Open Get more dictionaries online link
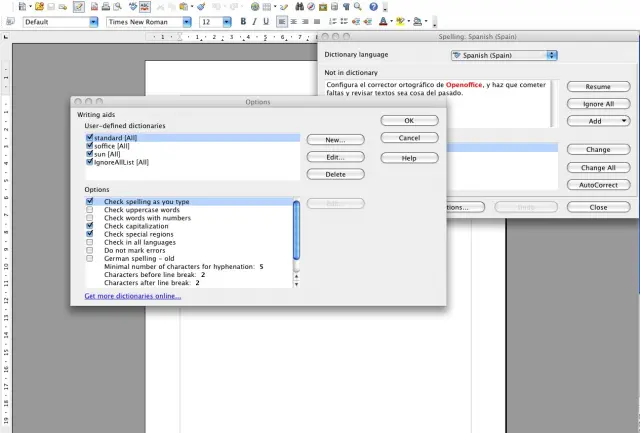Image resolution: width=640 pixels, height=433 pixels. tap(133, 296)
